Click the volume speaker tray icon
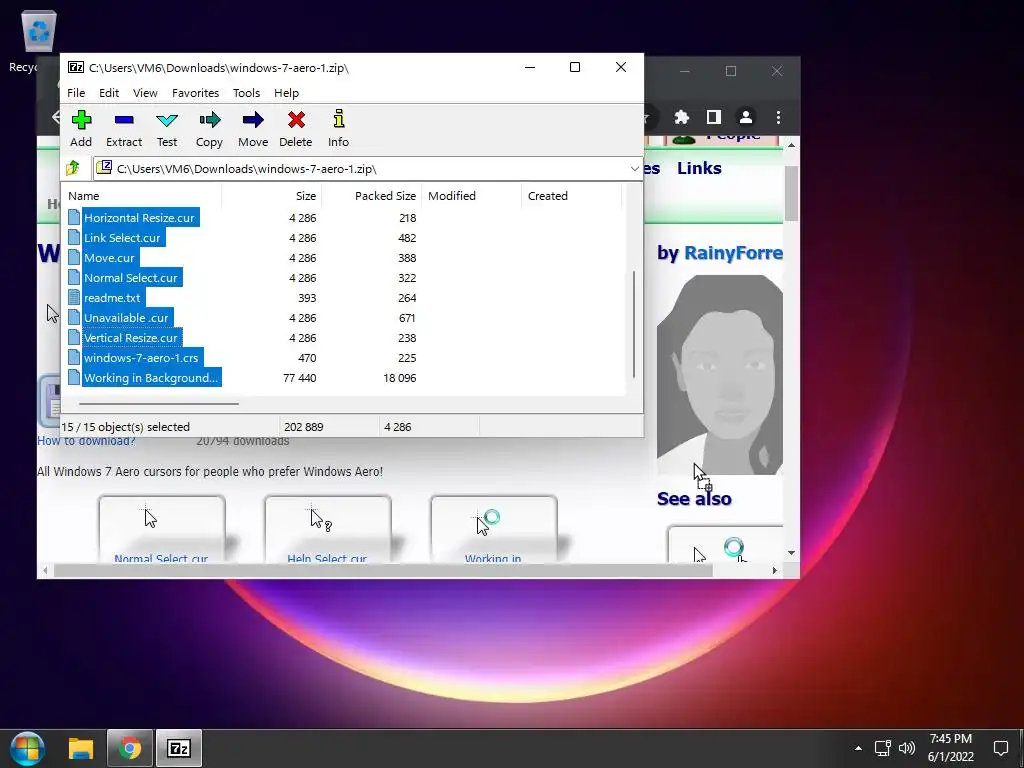Image resolution: width=1024 pixels, height=768 pixels. pyautogui.click(x=907, y=748)
